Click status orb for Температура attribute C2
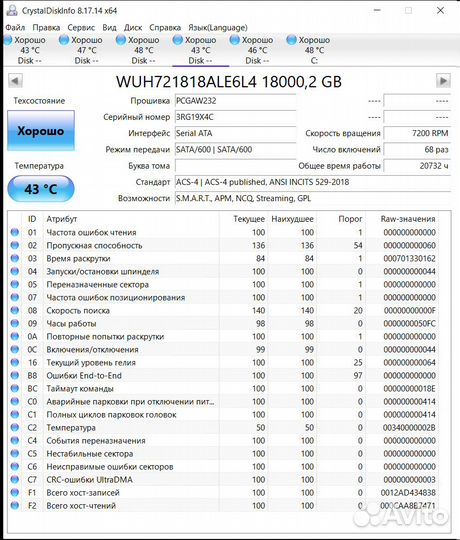460x540 pixels. (15, 427)
